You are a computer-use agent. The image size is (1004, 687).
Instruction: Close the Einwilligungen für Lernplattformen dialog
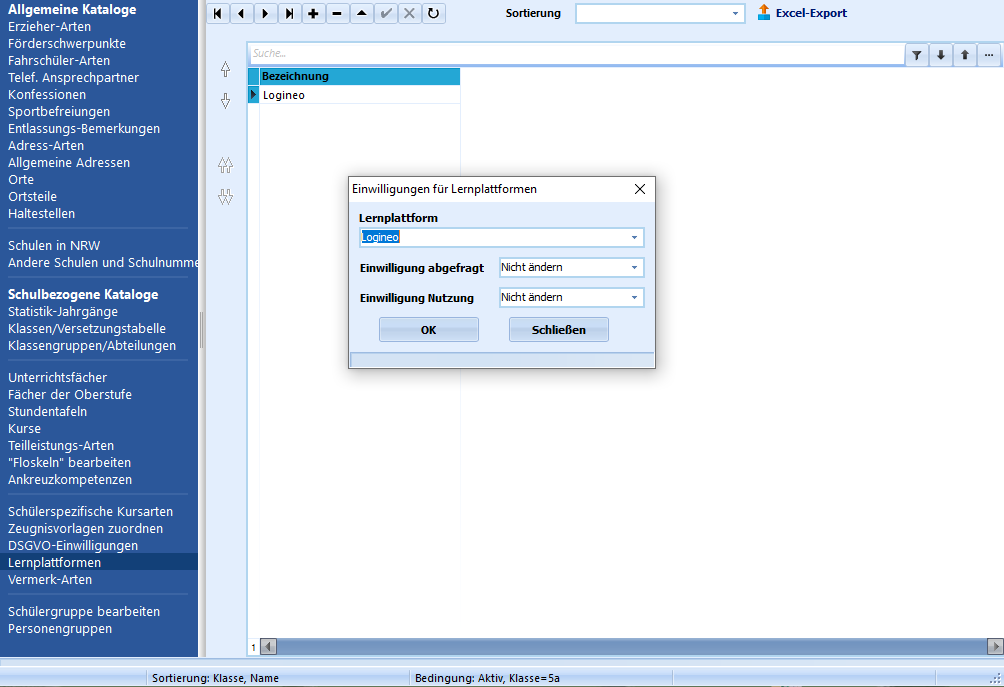coord(640,189)
